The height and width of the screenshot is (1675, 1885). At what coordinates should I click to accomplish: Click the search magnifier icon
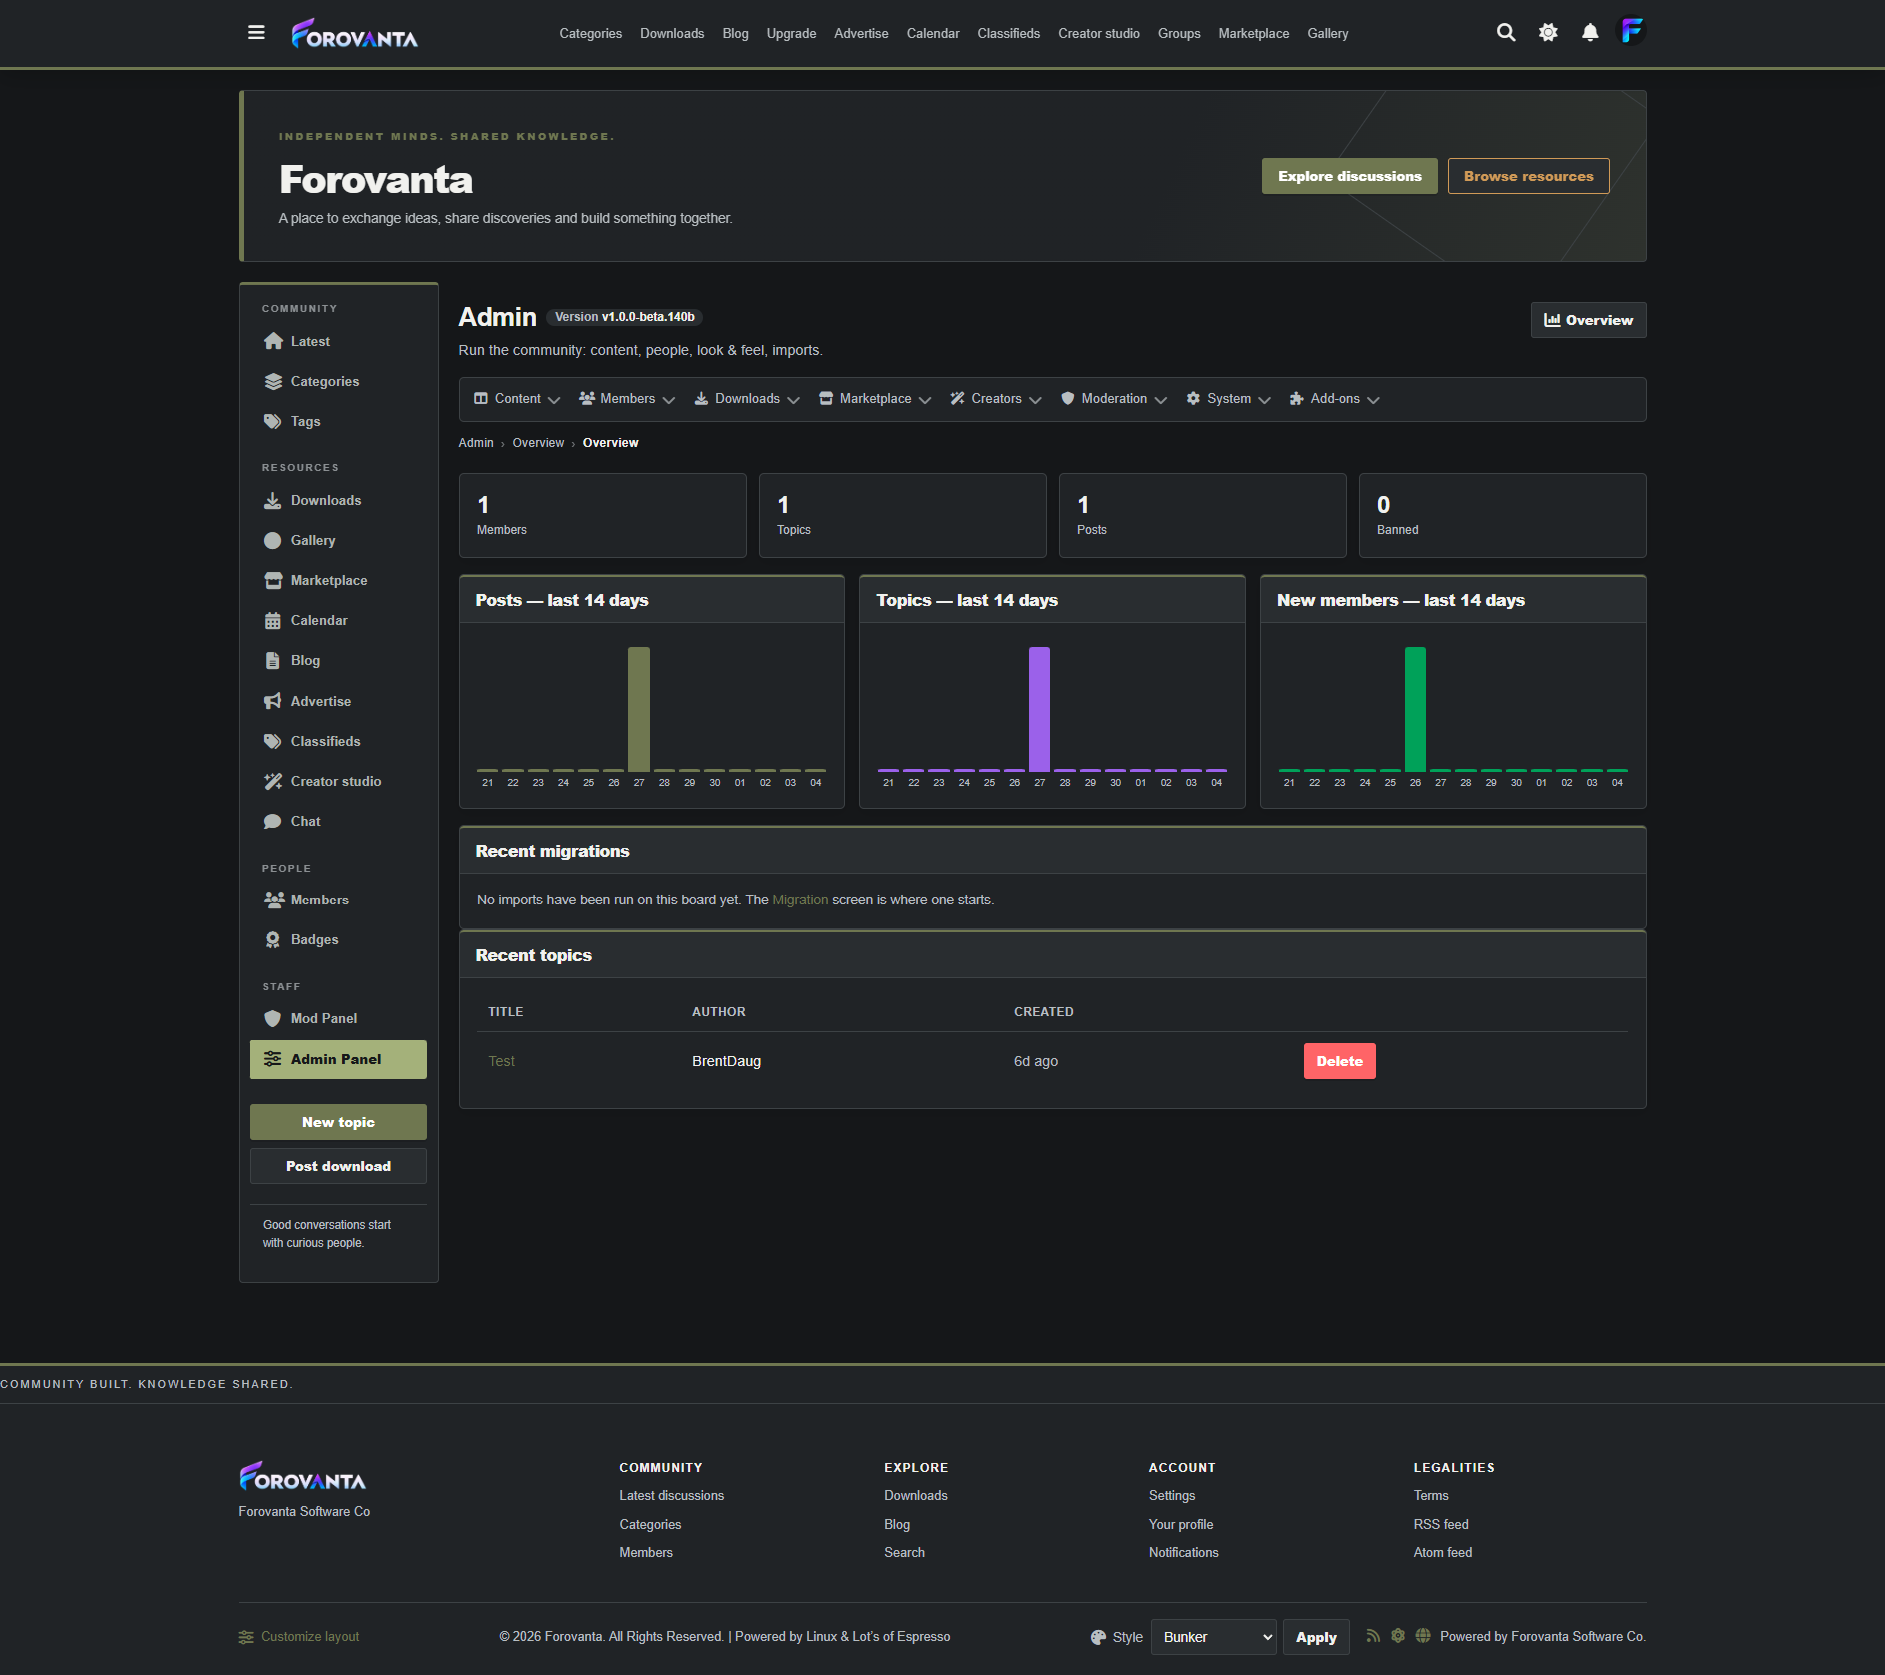click(x=1506, y=33)
